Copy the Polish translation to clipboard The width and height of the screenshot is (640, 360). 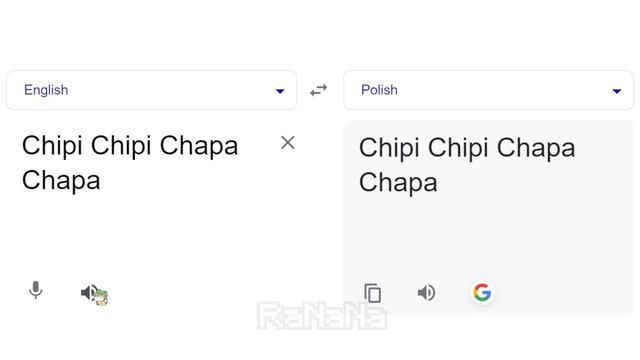point(372,293)
